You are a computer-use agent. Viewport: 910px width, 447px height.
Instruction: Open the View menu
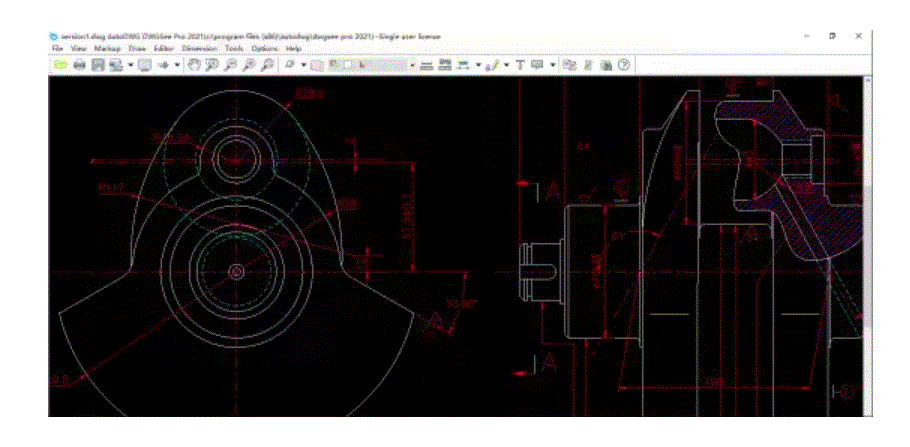pos(78,48)
